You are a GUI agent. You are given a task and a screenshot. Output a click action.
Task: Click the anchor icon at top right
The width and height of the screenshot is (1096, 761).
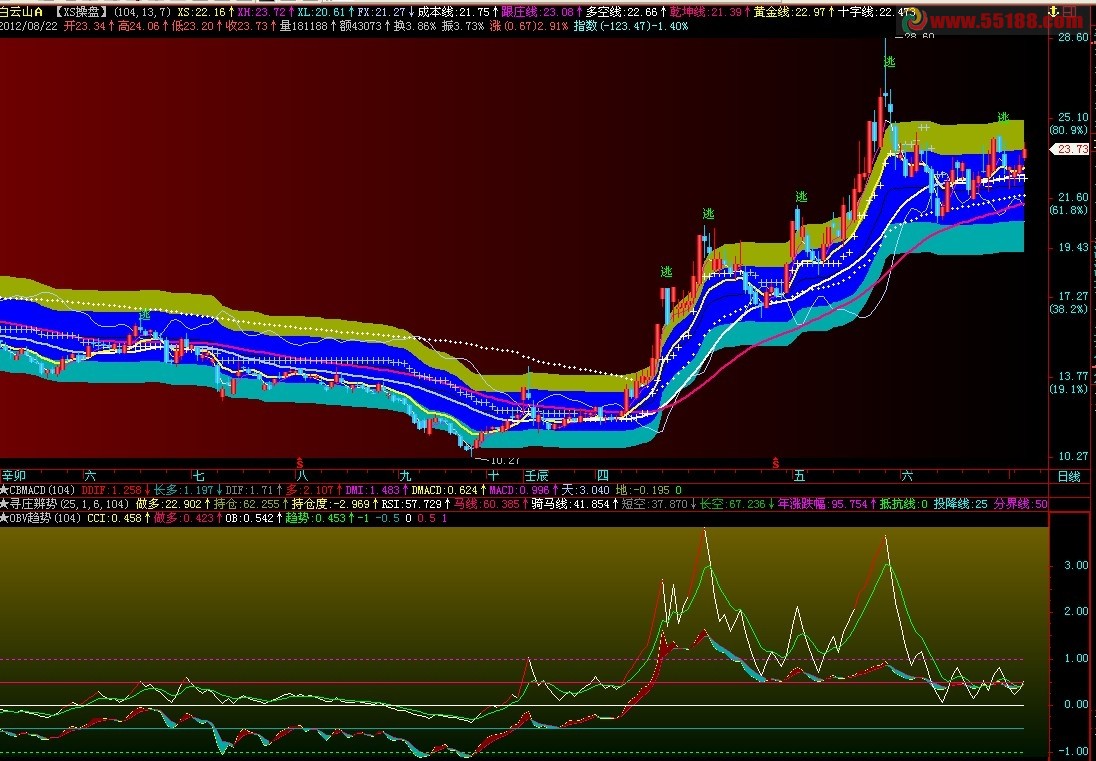[1053, 12]
